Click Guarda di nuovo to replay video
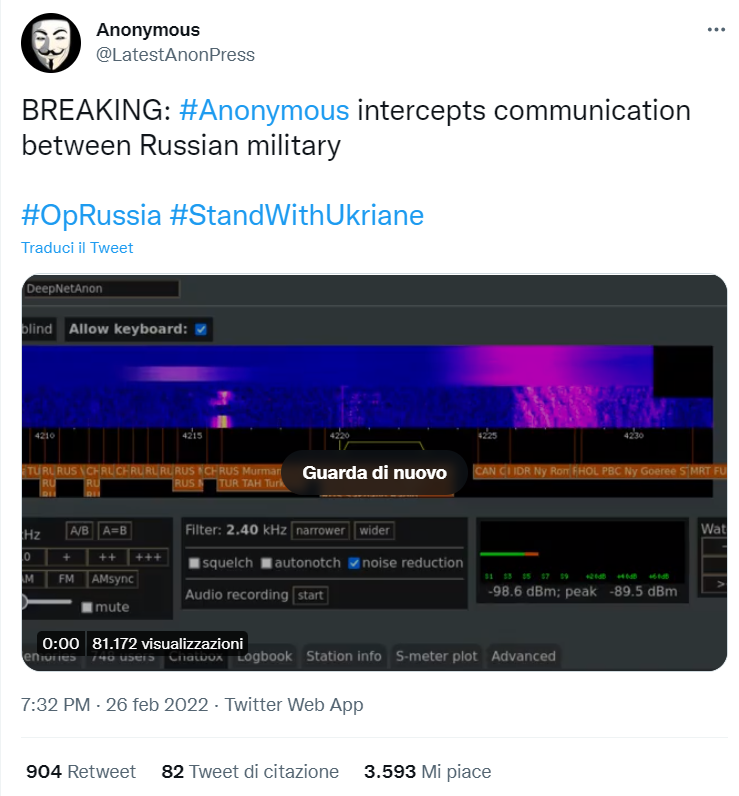The width and height of the screenshot is (739, 796). point(374,473)
